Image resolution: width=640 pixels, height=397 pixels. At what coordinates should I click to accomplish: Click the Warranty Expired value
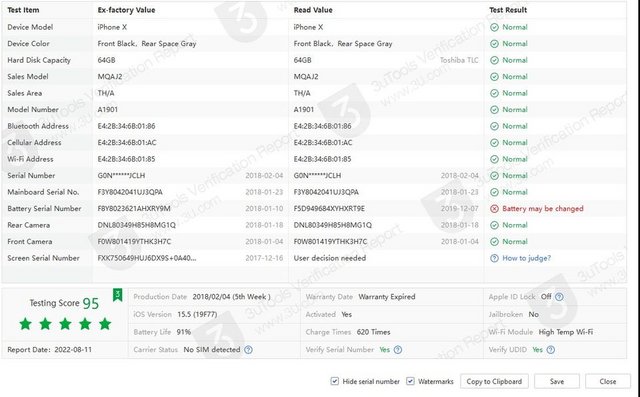pos(387,297)
